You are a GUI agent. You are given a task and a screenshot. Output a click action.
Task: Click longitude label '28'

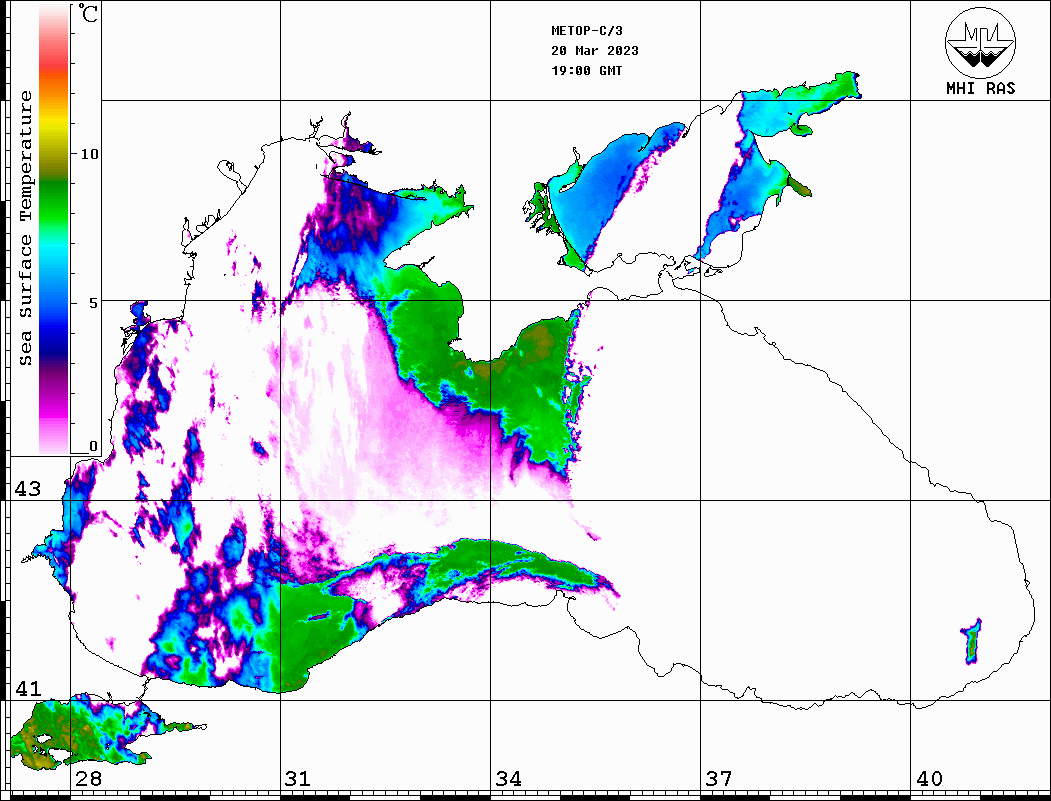(88, 779)
